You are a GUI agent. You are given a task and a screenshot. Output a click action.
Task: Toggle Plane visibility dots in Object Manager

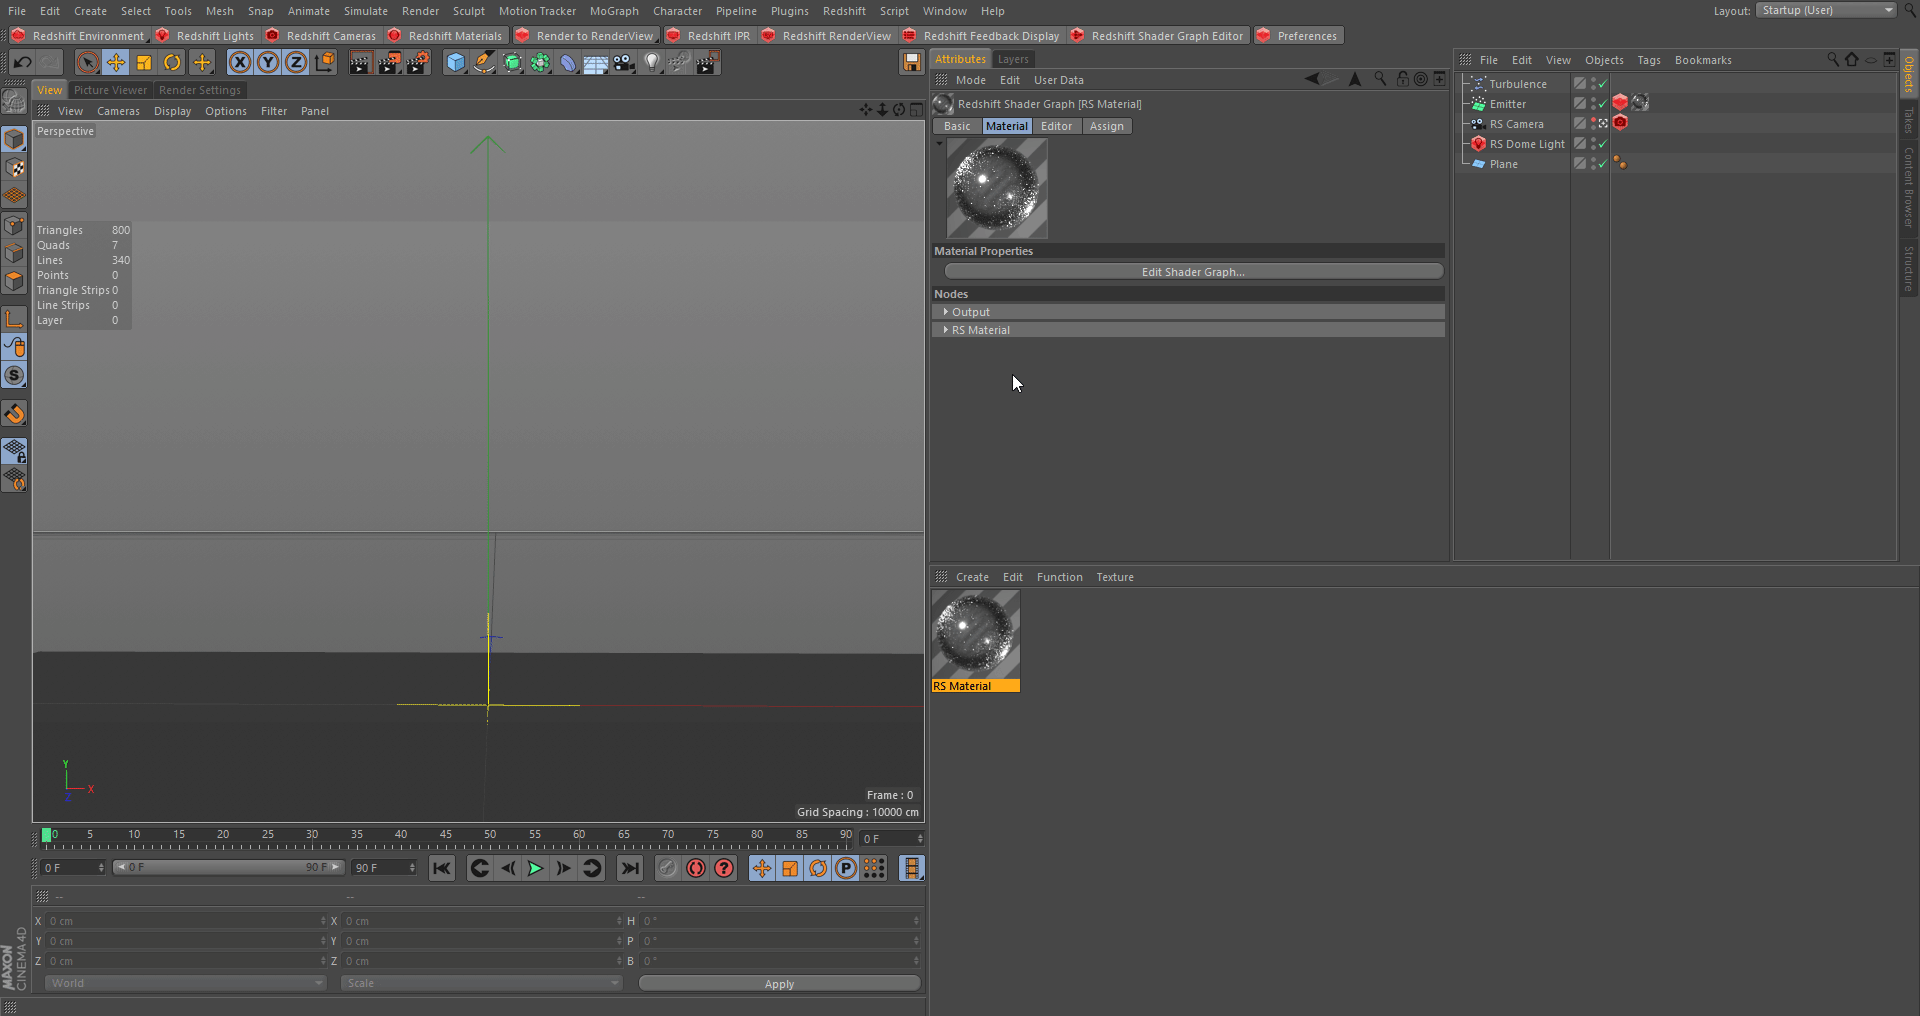(1593, 164)
